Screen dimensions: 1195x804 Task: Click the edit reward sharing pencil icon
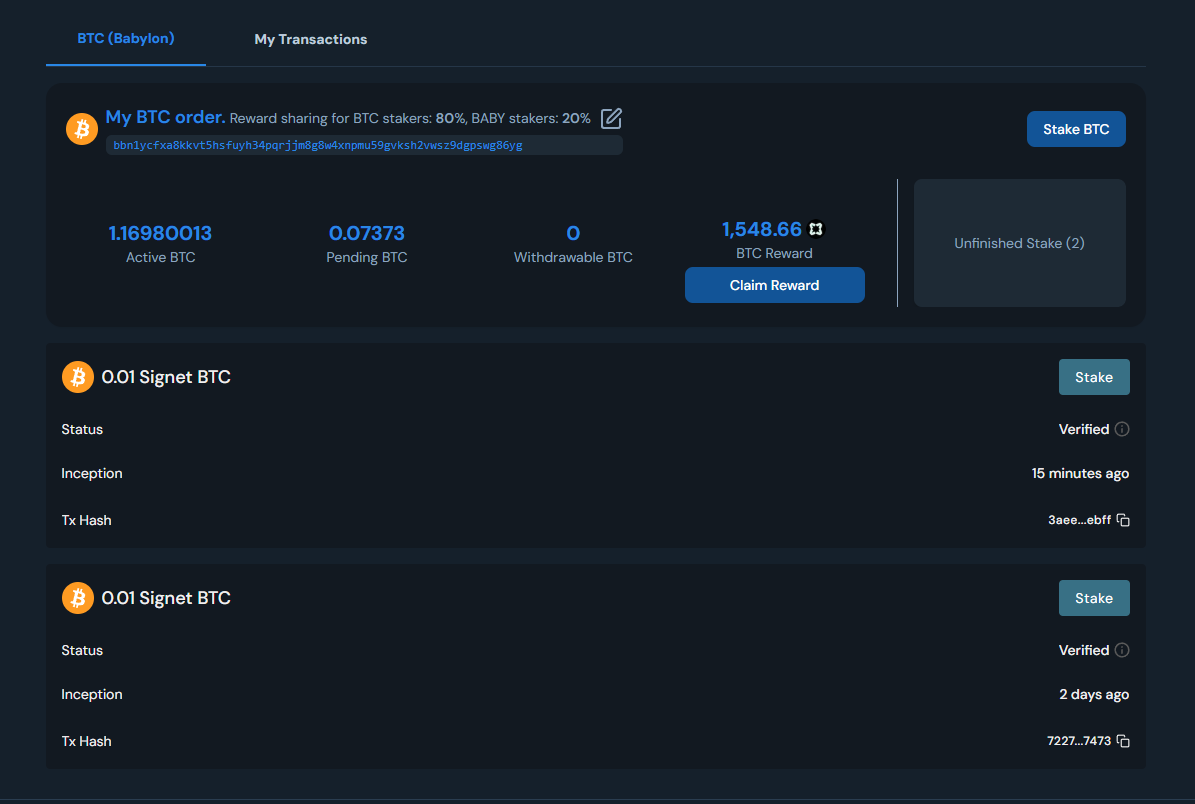[611, 119]
